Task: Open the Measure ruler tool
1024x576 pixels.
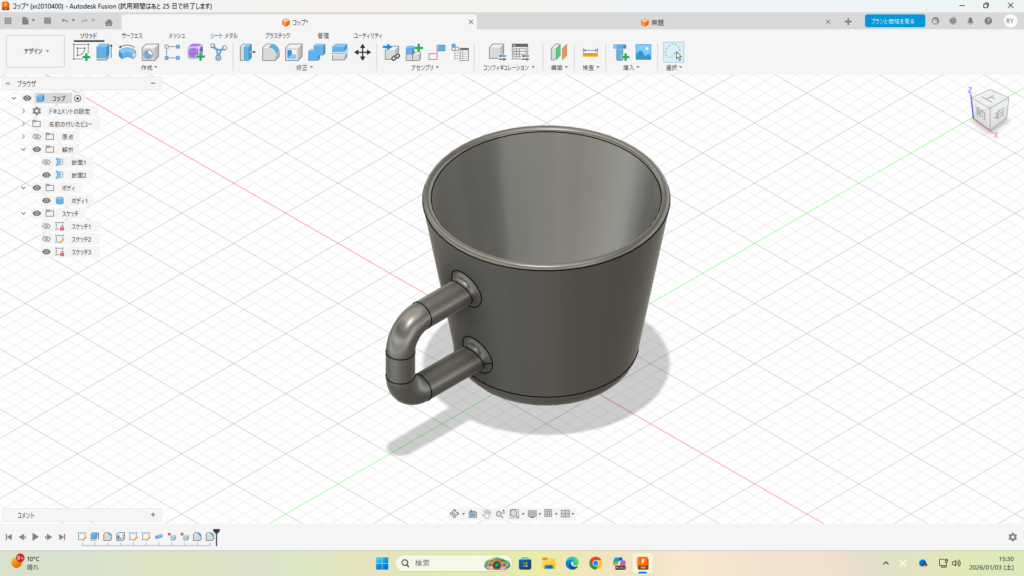Action: coord(590,52)
